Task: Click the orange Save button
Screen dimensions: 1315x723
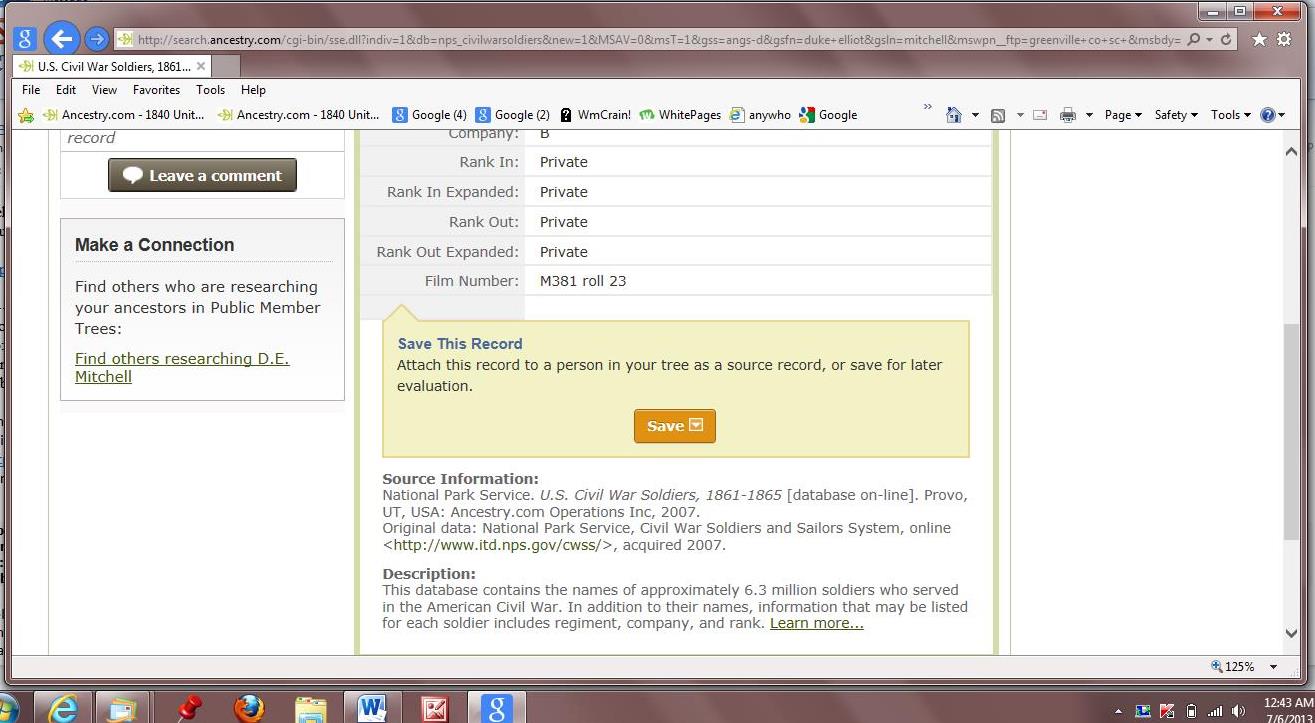Action: pyautogui.click(x=675, y=426)
